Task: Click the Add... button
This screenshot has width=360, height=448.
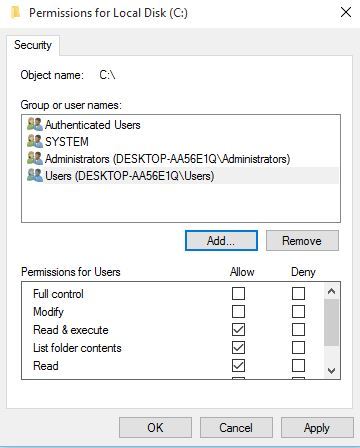Action: pos(221,240)
